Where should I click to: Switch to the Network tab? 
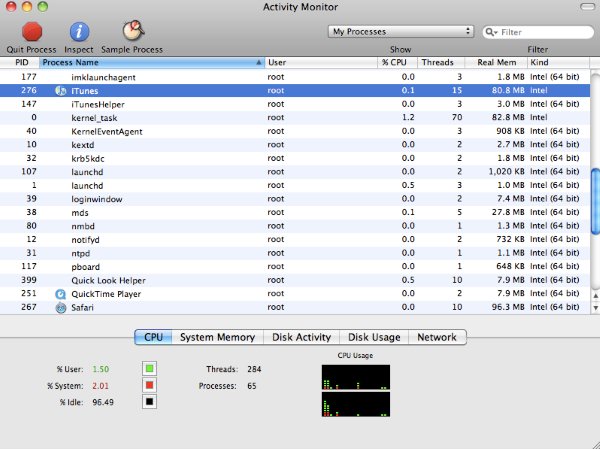click(x=437, y=337)
